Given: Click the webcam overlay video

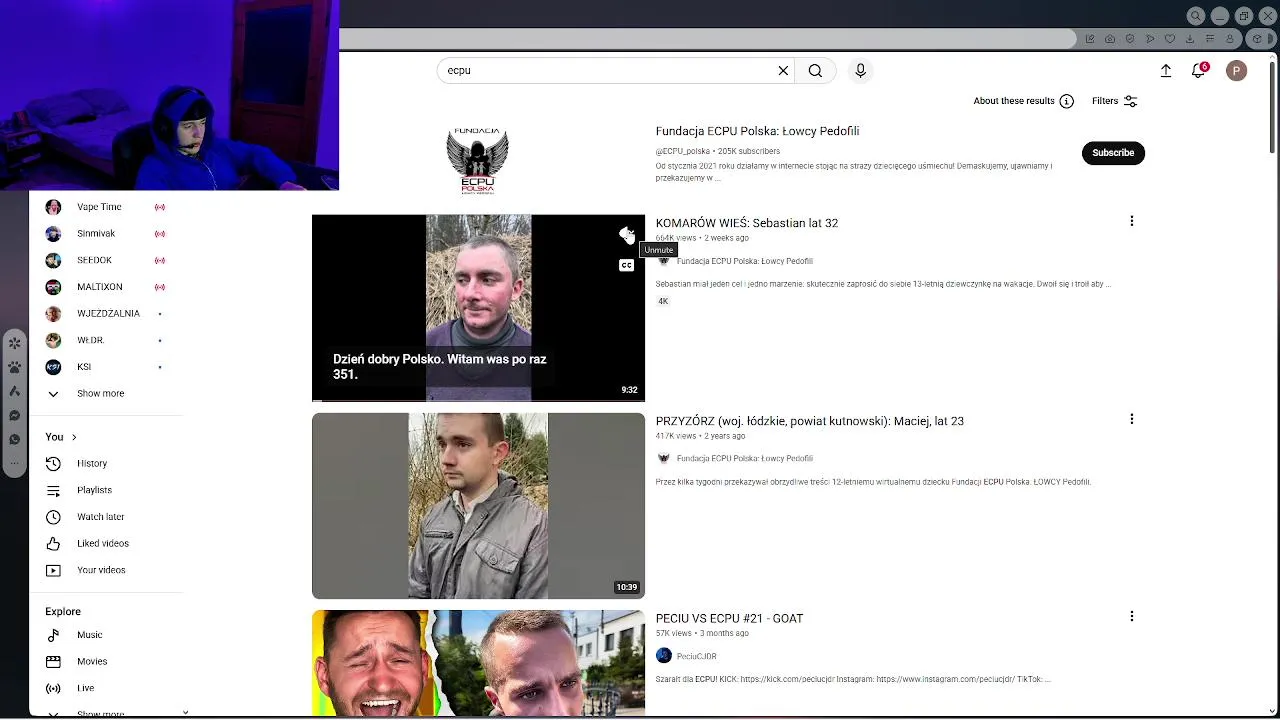Looking at the screenshot, I should [x=169, y=95].
